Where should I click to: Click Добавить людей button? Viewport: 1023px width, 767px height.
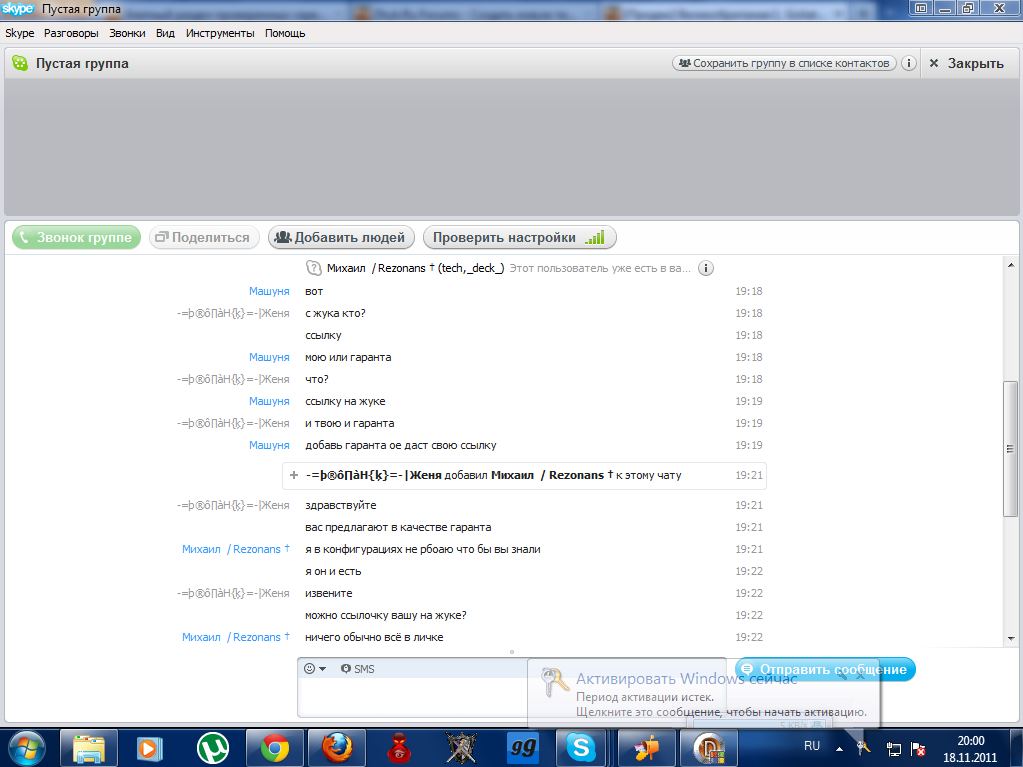click(341, 237)
